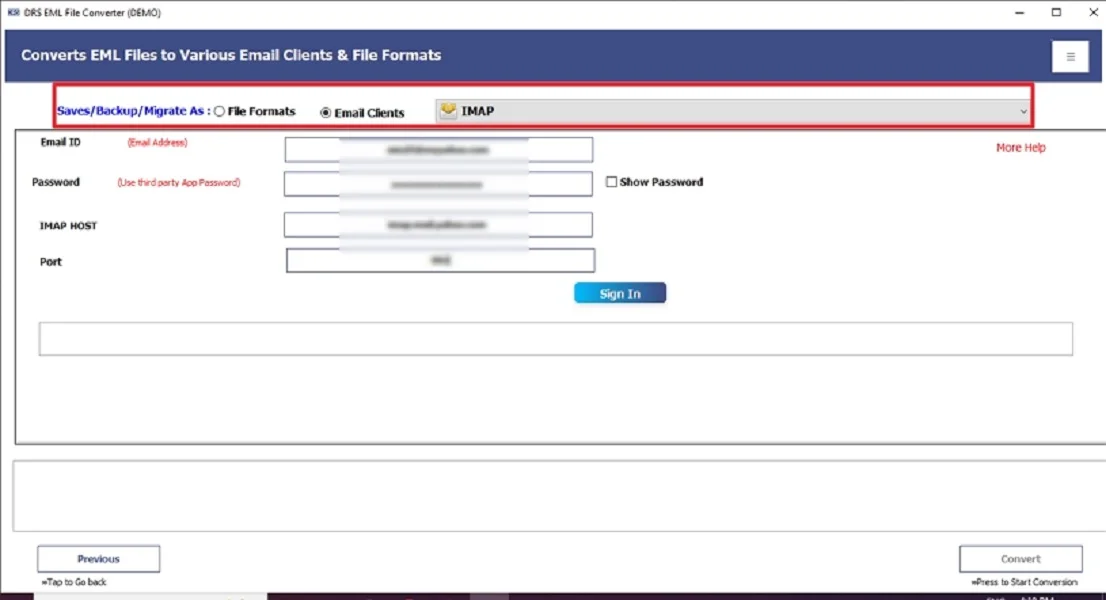
Task: Open the hamburger menu in the header
Action: click(x=1070, y=56)
